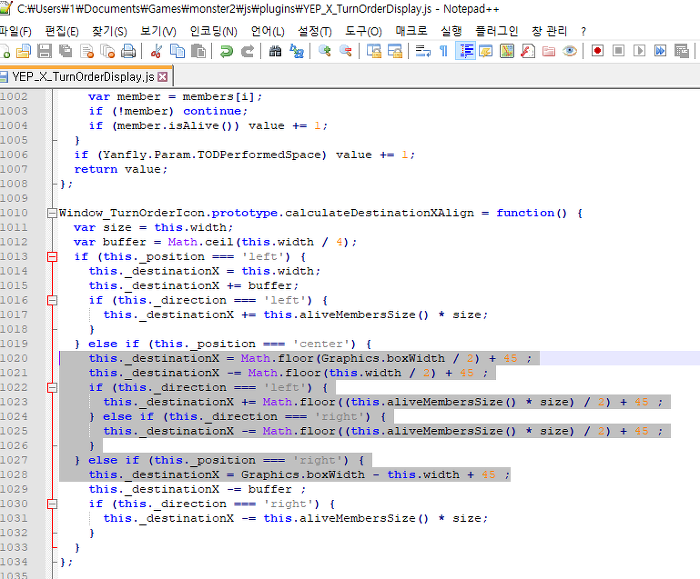Open the 실행 menu
Image resolution: width=700 pixels, height=579 pixels.
[x=451, y=31]
